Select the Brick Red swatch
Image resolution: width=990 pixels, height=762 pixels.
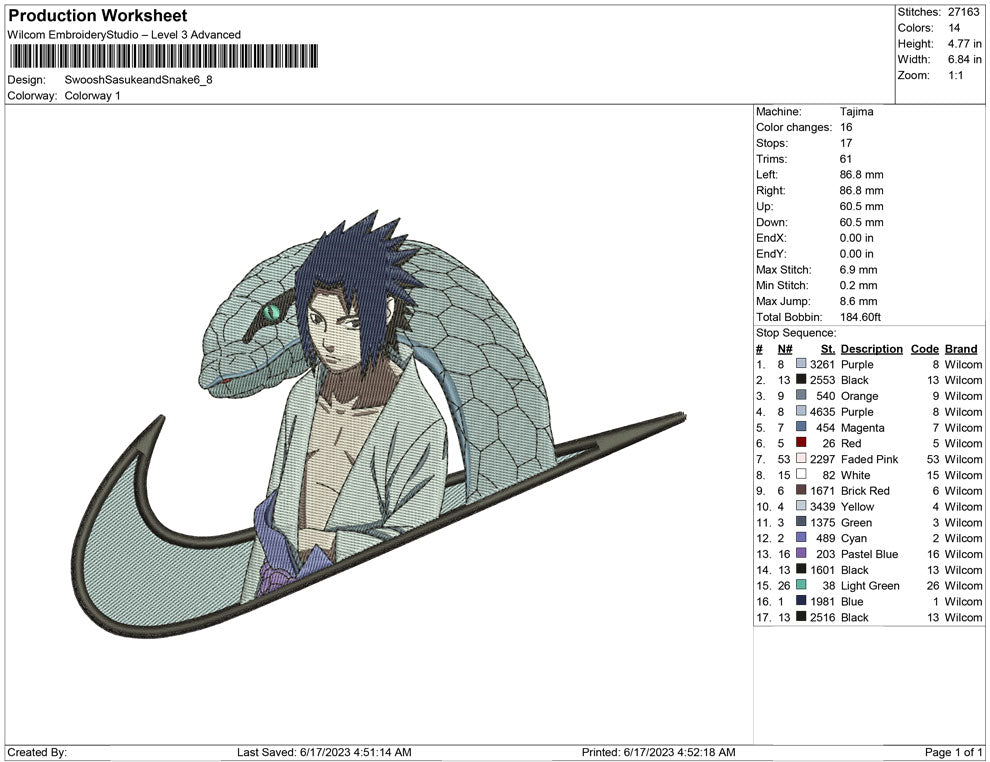coord(801,491)
